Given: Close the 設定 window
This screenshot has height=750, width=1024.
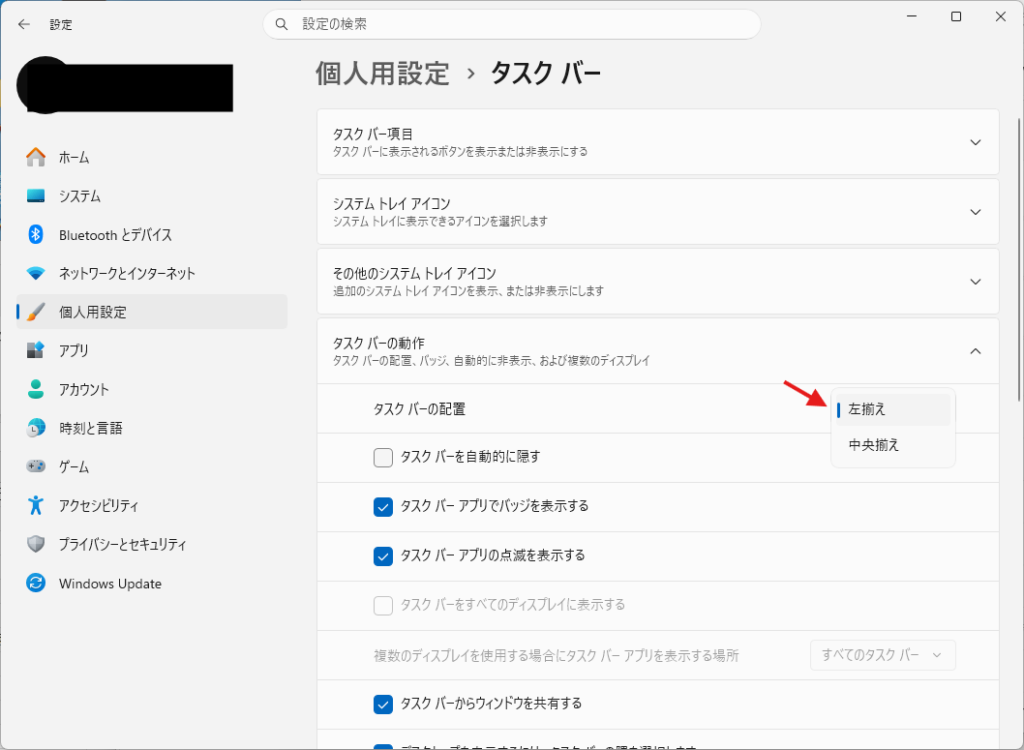Looking at the screenshot, I should point(1000,17).
